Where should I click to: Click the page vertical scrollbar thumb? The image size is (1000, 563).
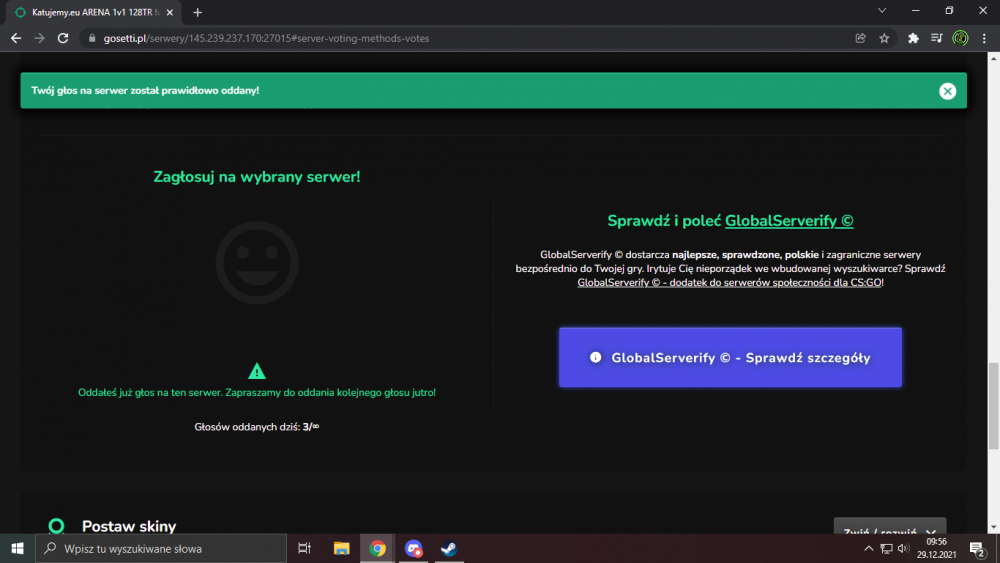[994, 406]
